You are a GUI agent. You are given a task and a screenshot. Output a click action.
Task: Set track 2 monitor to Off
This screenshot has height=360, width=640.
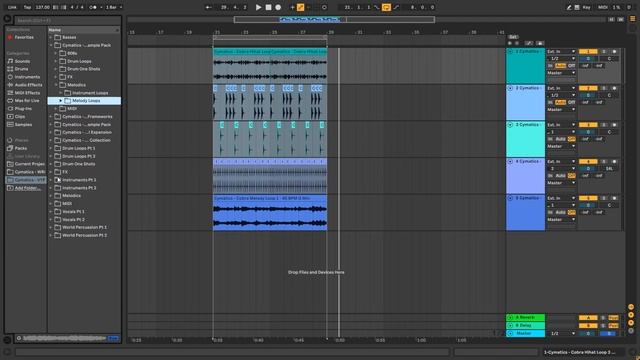click(571, 102)
